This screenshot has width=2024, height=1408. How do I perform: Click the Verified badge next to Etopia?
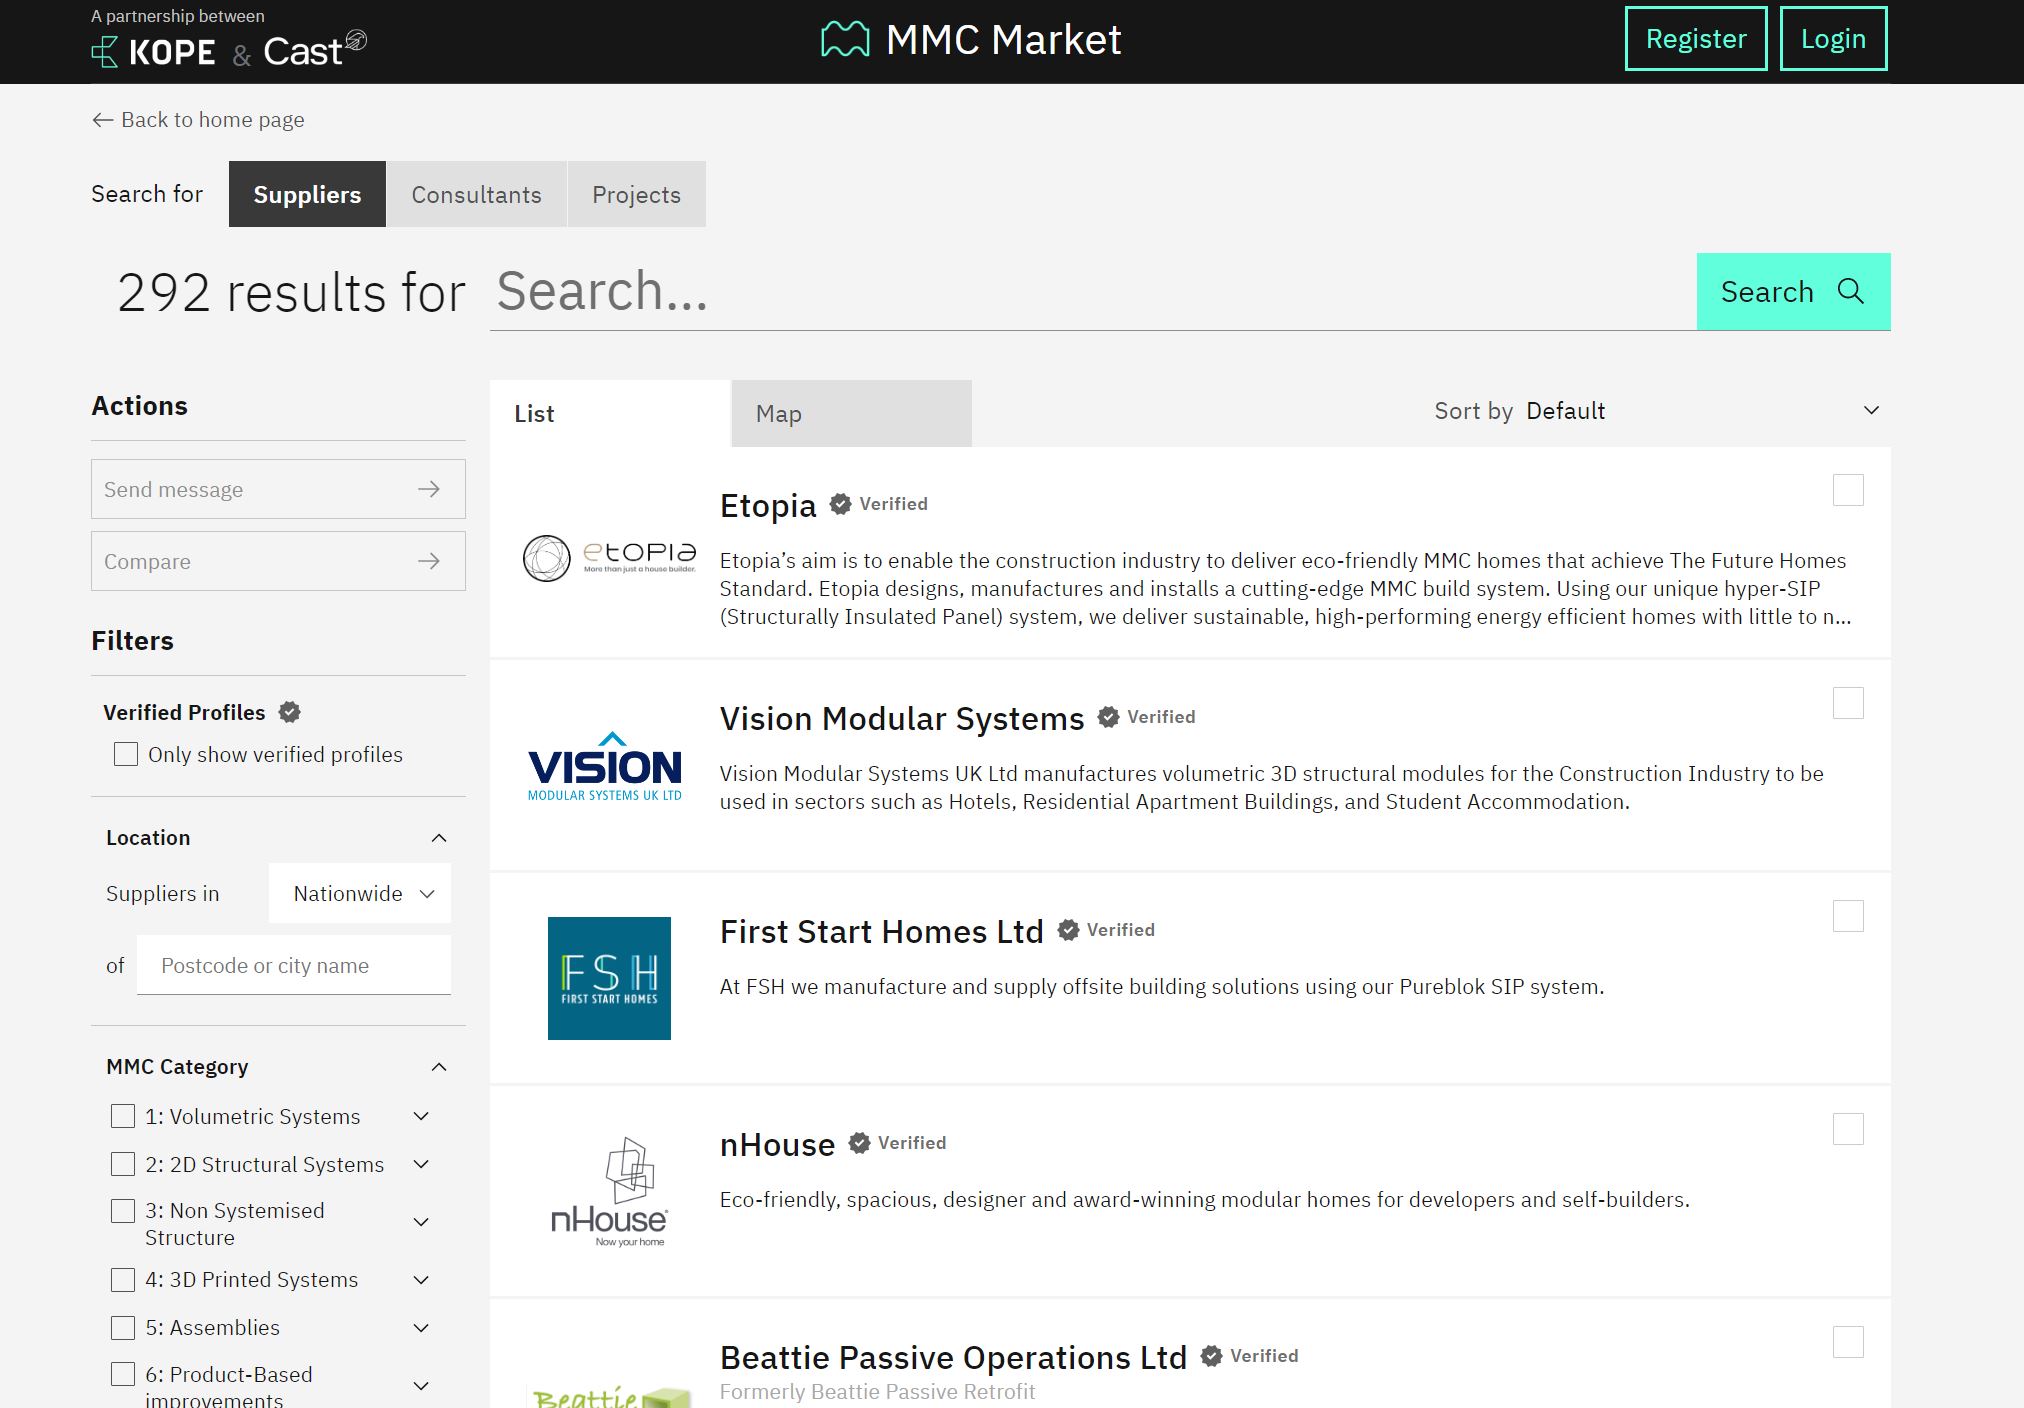coord(840,503)
